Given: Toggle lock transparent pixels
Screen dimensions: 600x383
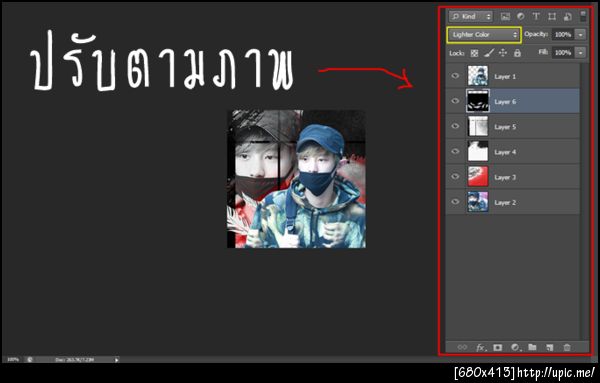Looking at the screenshot, I should click(474, 53).
